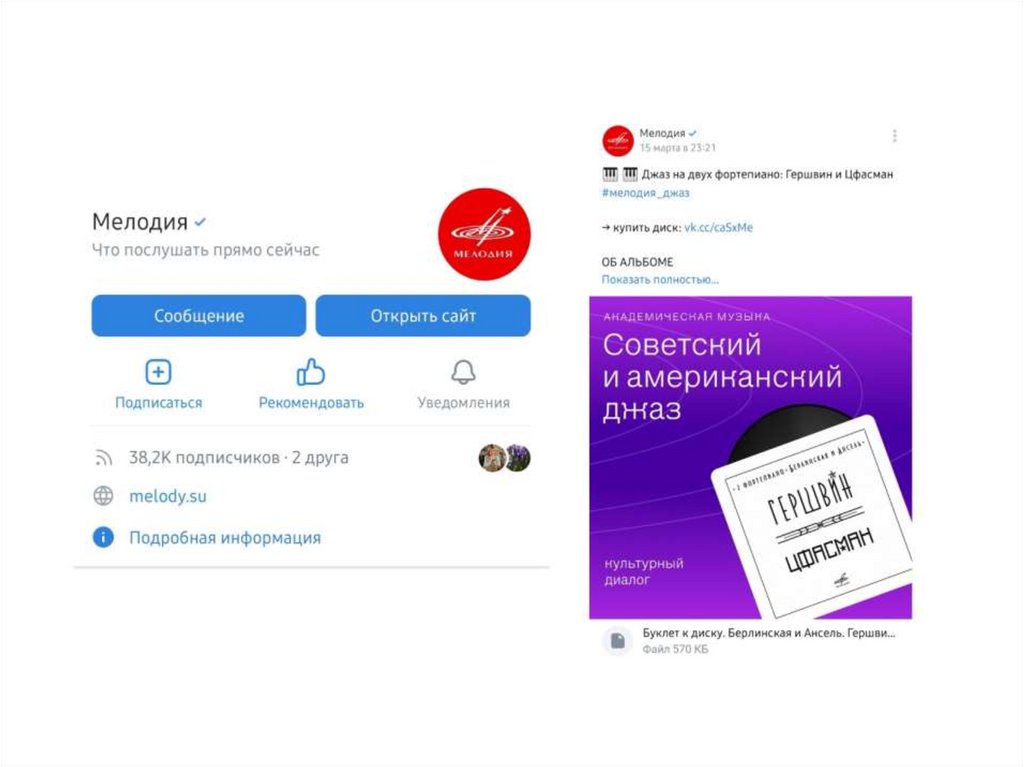Click the subscribers feed icon
This screenshot has height=767, width=1024.
103,457
